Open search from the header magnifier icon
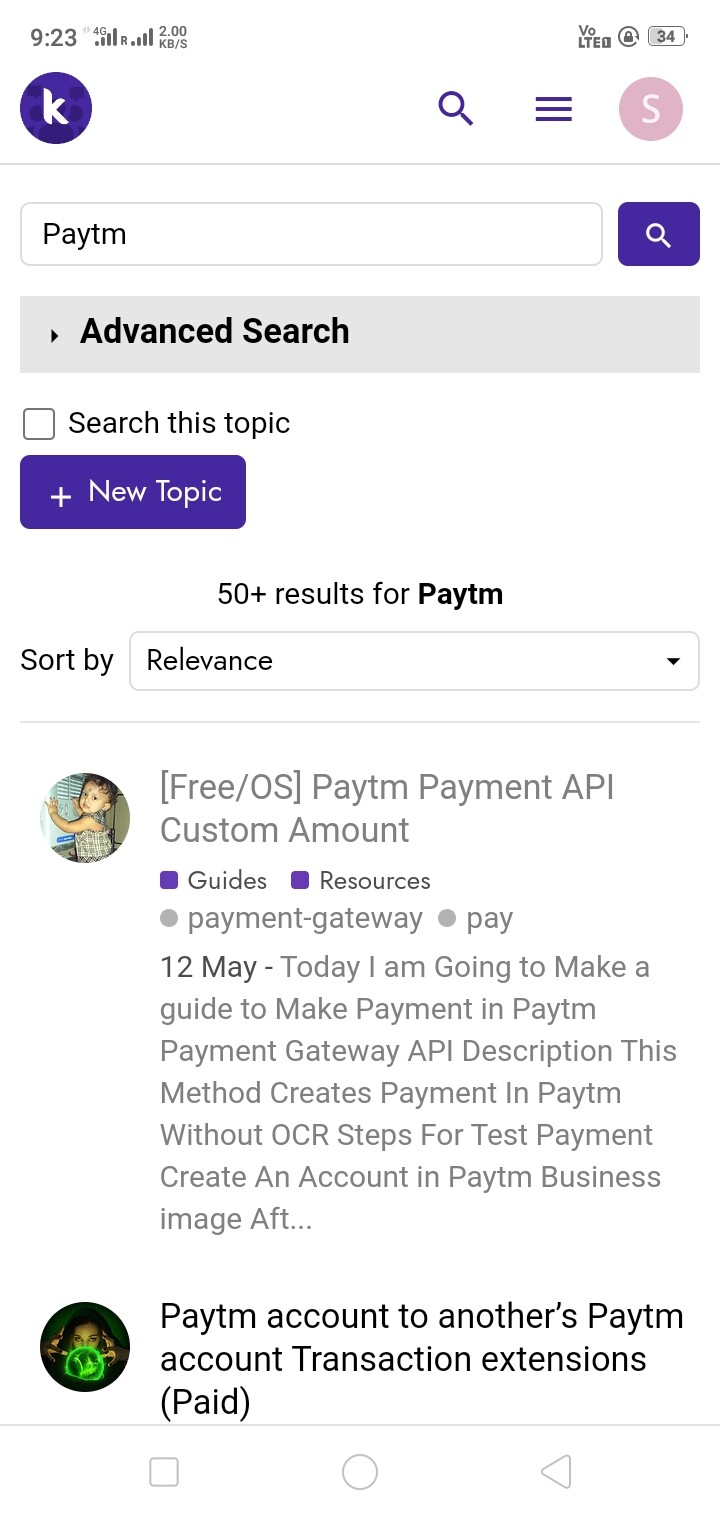Viewport: 720px width, 1520px height. point(456,108)
